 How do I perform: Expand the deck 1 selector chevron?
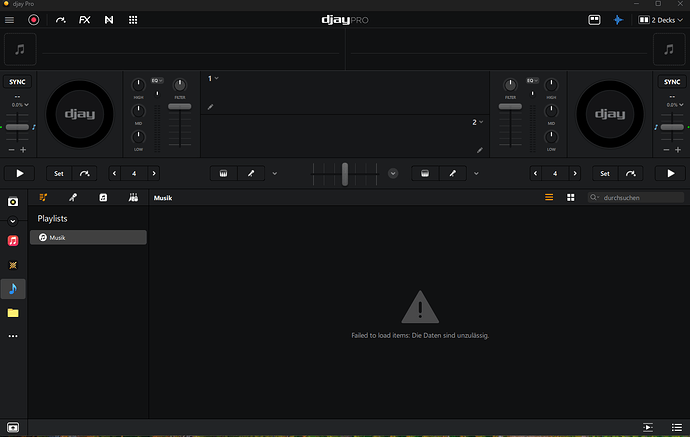(x=217, y=78)
